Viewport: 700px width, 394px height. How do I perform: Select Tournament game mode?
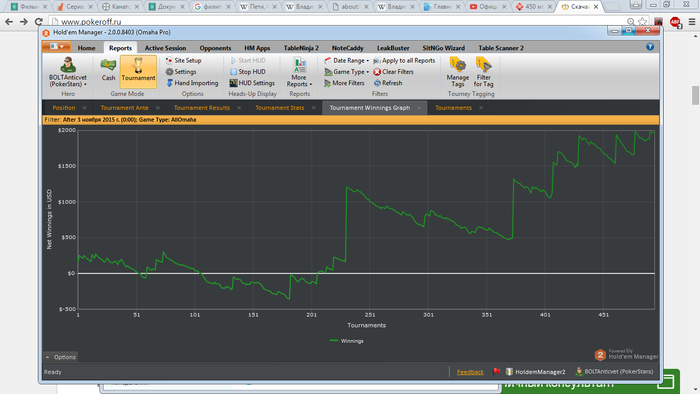coord(138,71)
